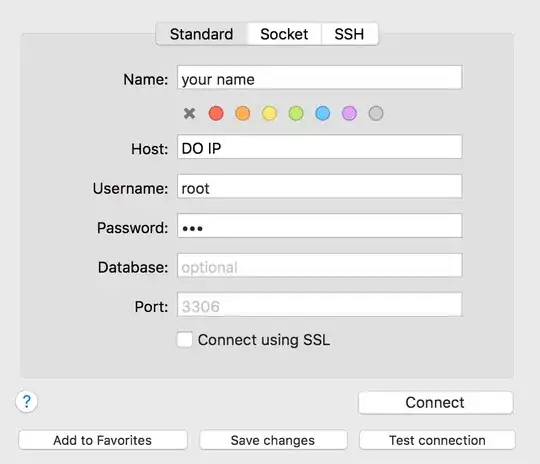Click the help question mark icon
The width and height of the screenshot is (540, 464).
click(x=27, y=401)
